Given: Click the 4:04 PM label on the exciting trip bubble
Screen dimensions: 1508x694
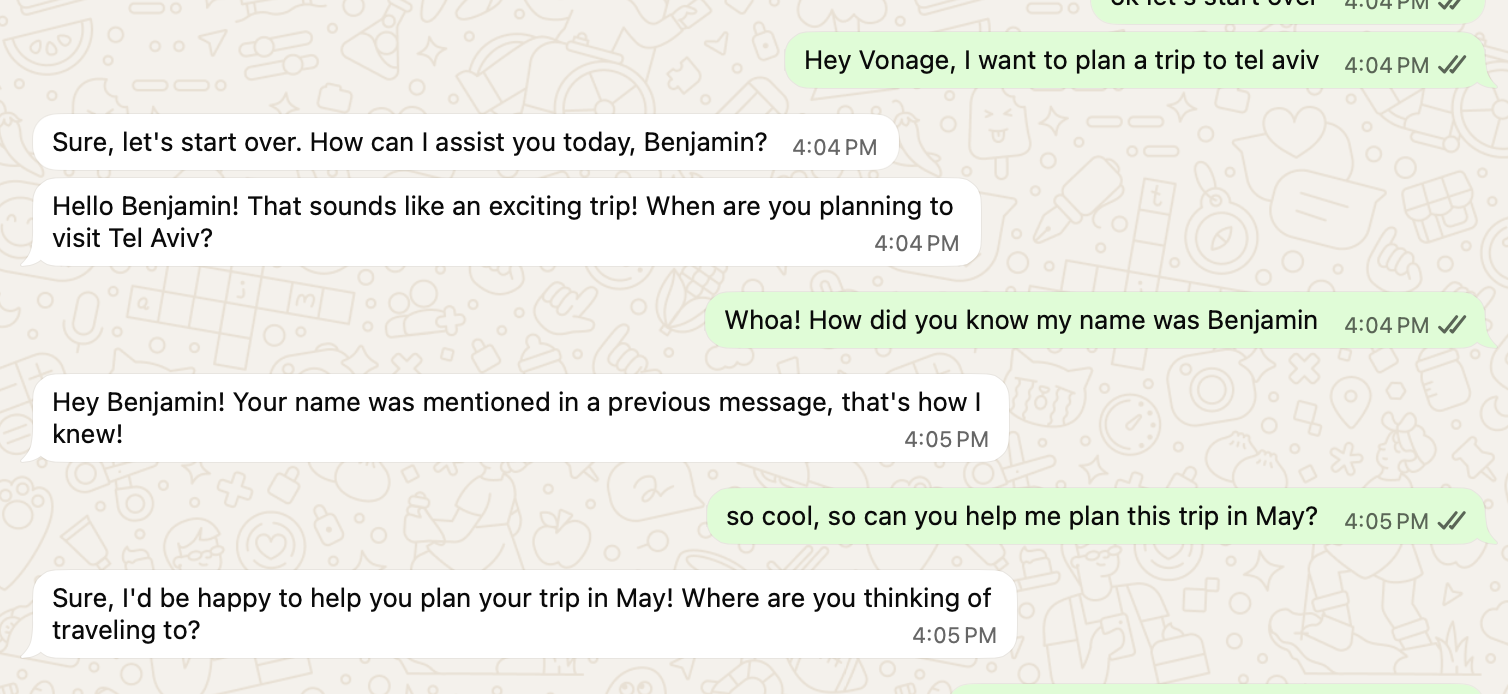Looking at the screenshot, I should [916, 243].
